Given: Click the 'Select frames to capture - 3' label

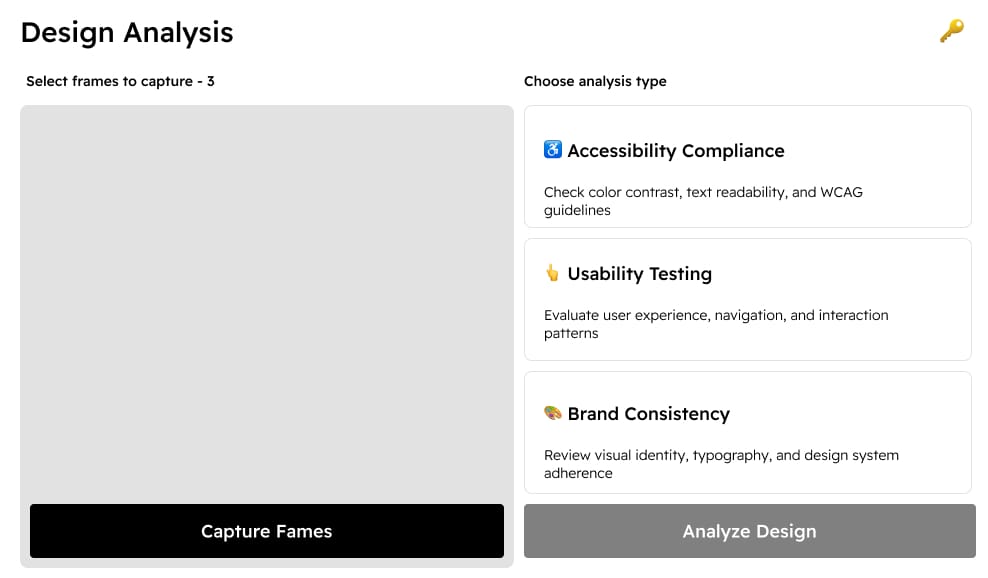Looking at the screenshot, I should coord(120,81).
